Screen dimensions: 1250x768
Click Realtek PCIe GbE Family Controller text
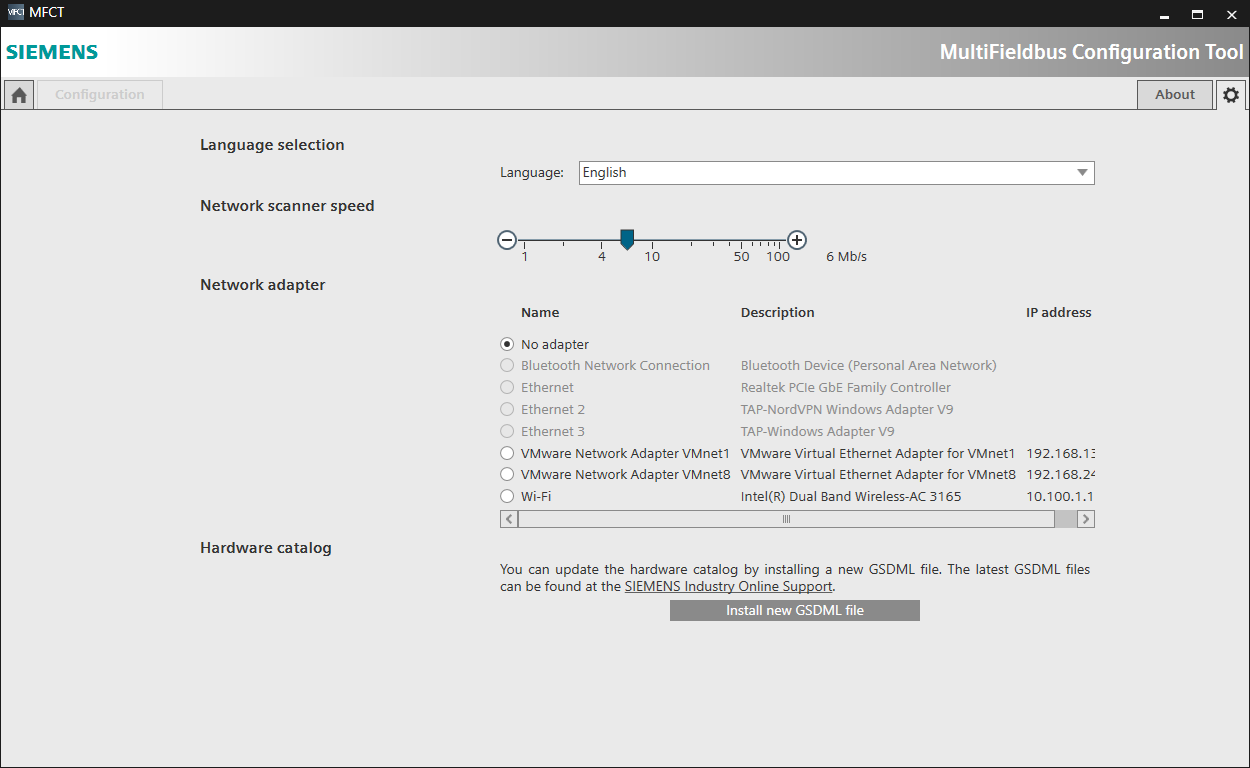point(846,388)
